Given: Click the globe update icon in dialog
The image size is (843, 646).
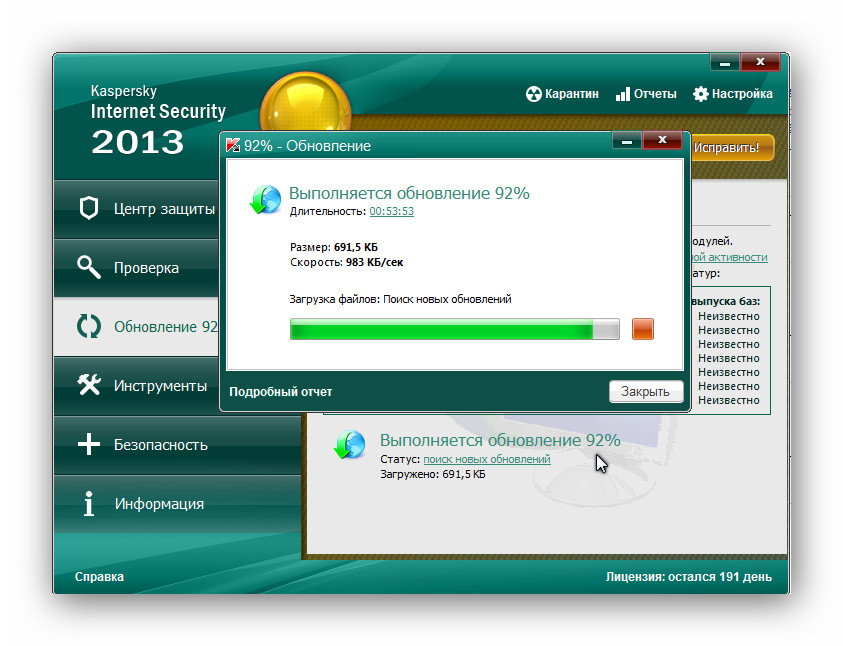Looking at the screenshot, I should 265,200.
